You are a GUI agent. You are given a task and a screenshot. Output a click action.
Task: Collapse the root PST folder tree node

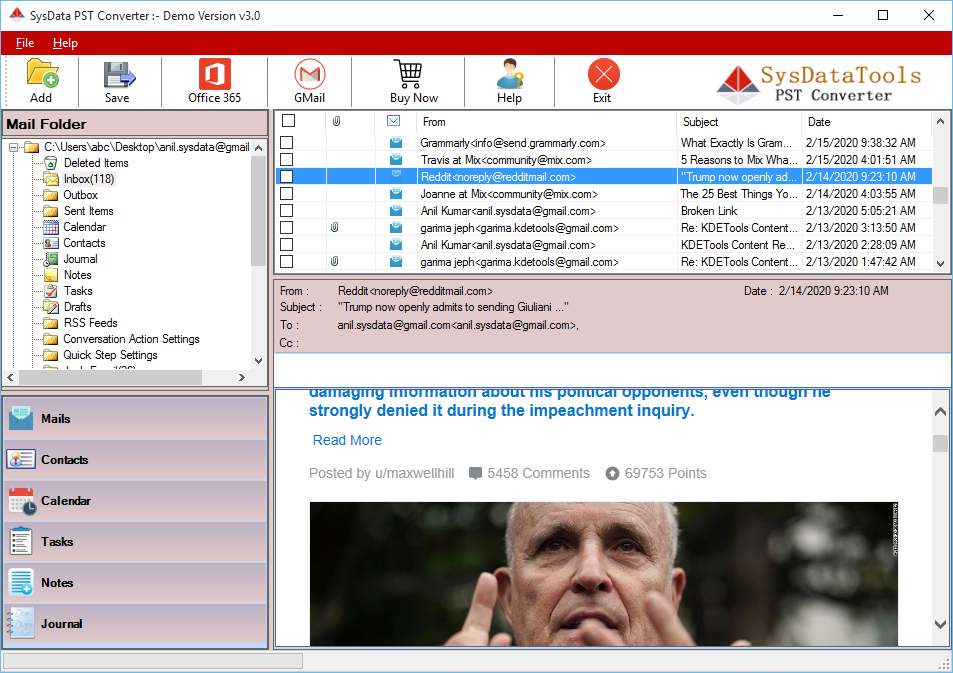tap(13, 147)
